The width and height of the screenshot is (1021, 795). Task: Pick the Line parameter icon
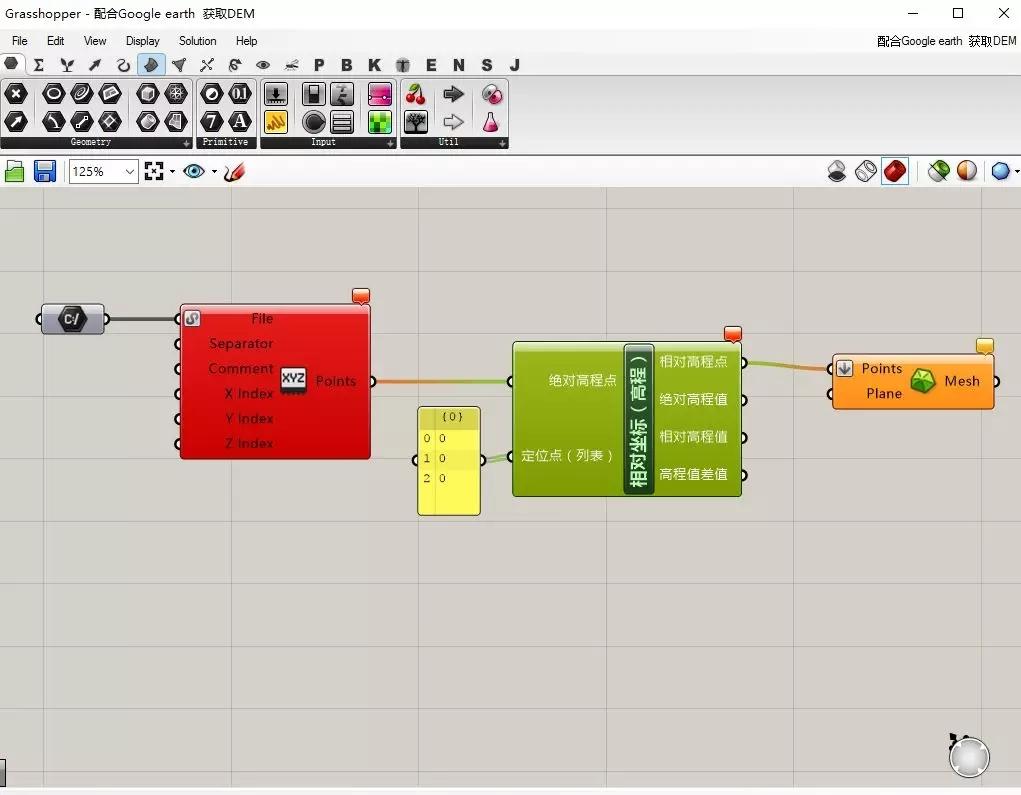[81, 121]
